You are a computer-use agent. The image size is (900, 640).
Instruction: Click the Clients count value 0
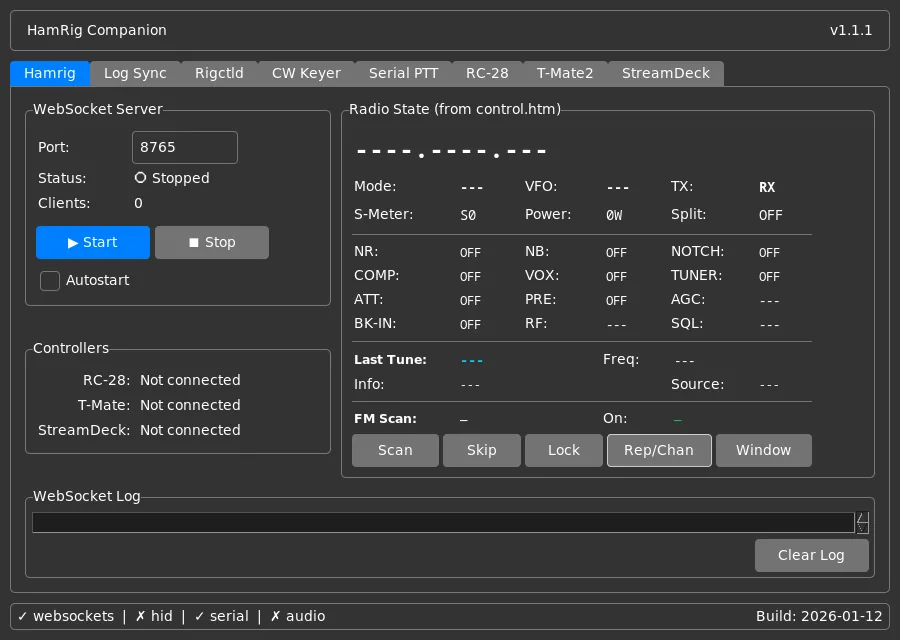coord(138,203)
